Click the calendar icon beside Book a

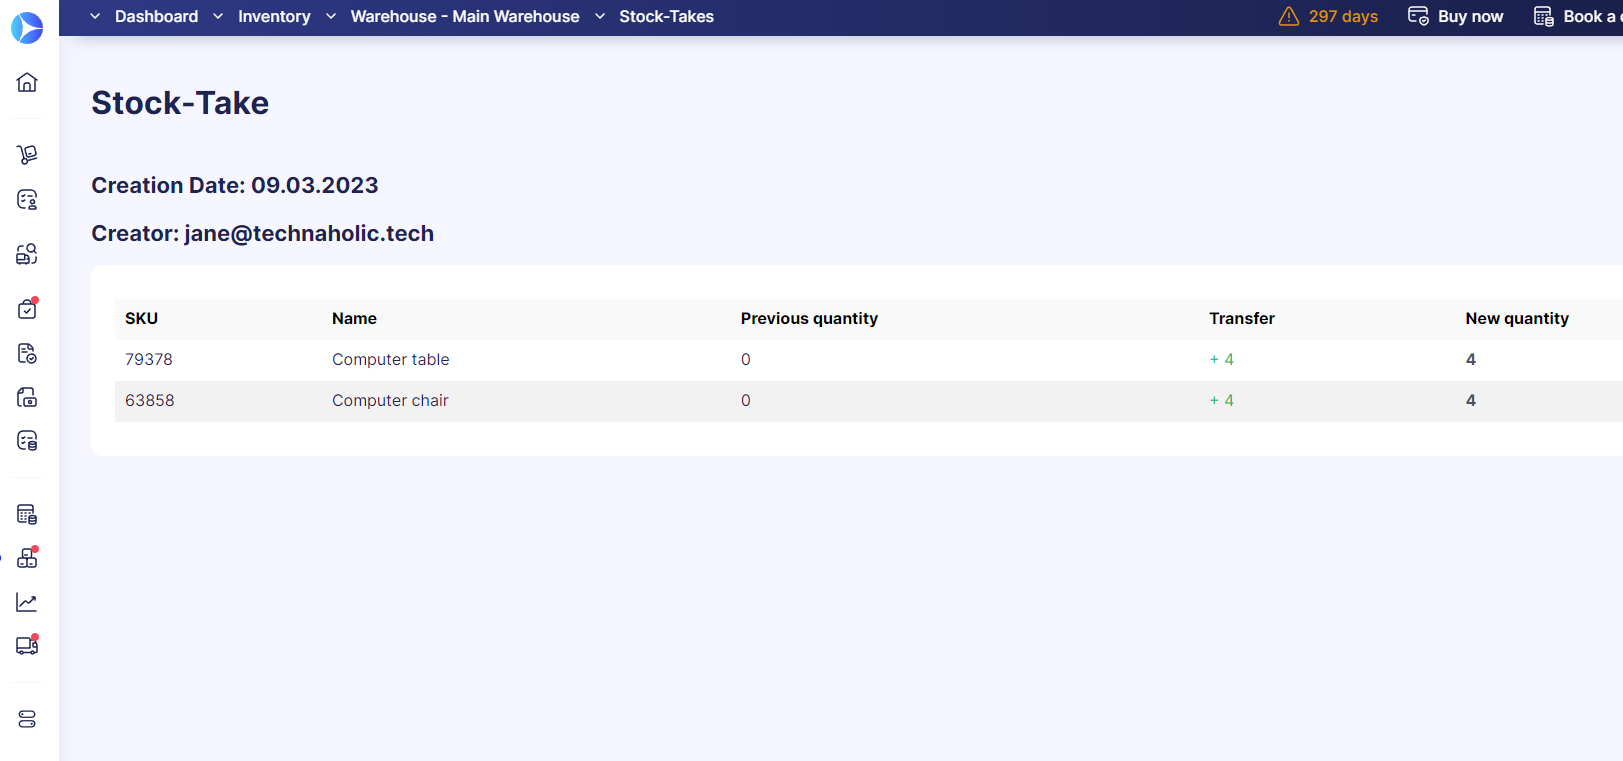click(x=1544, y=16)
